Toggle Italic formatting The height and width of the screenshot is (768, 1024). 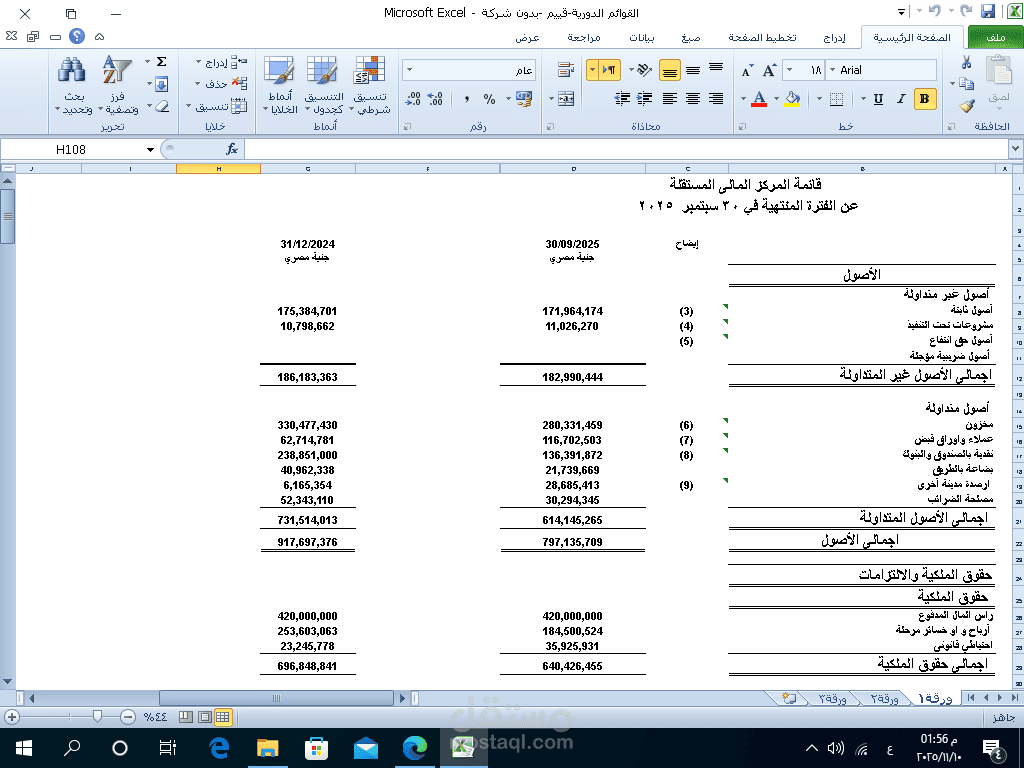901,99
